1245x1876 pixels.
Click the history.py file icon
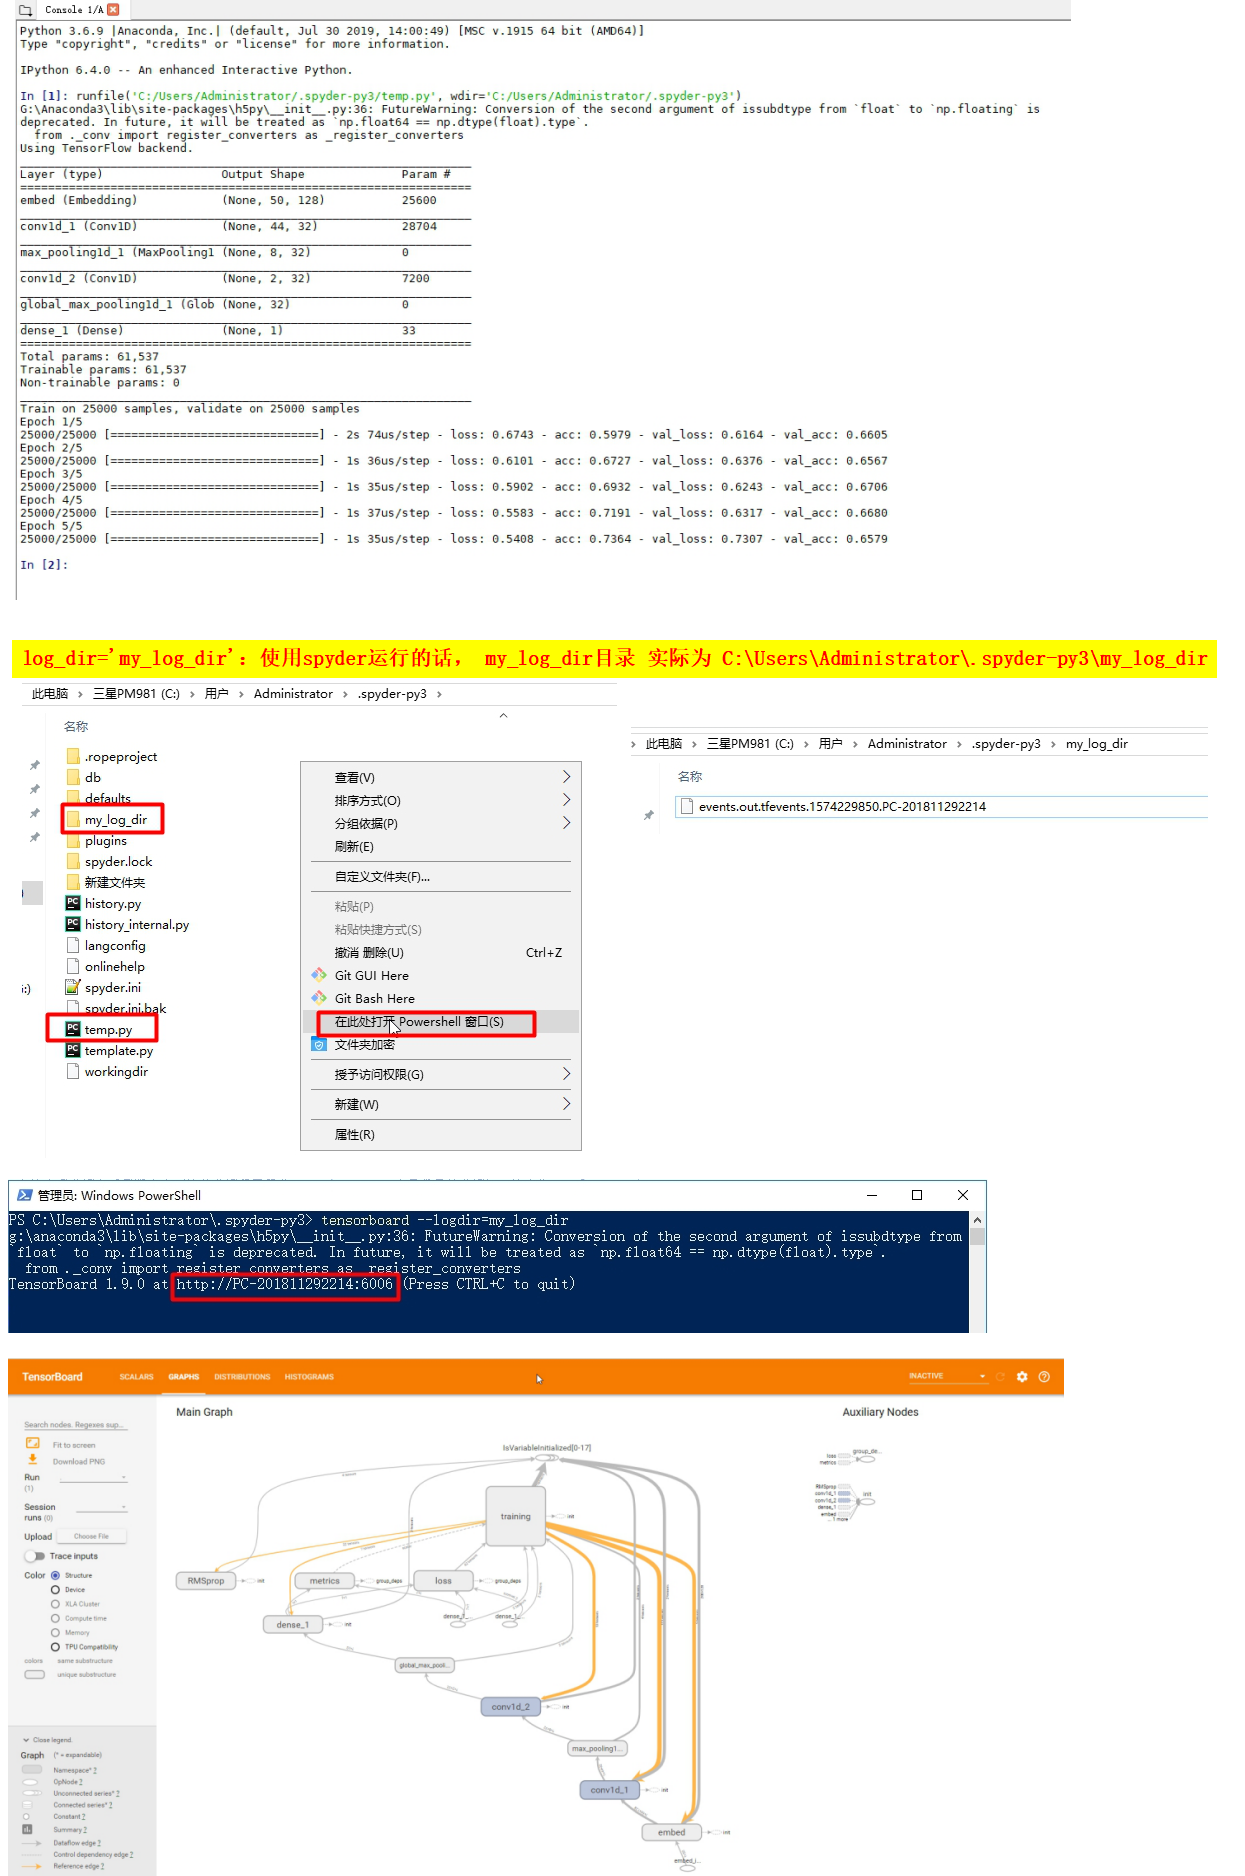73,903
